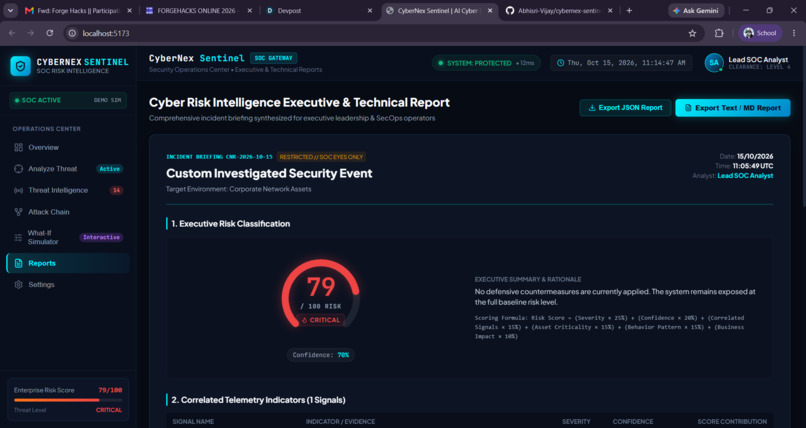Open the tab search dropdown arrow
This screenshot has width=806, height=428.
coord(10,10)
